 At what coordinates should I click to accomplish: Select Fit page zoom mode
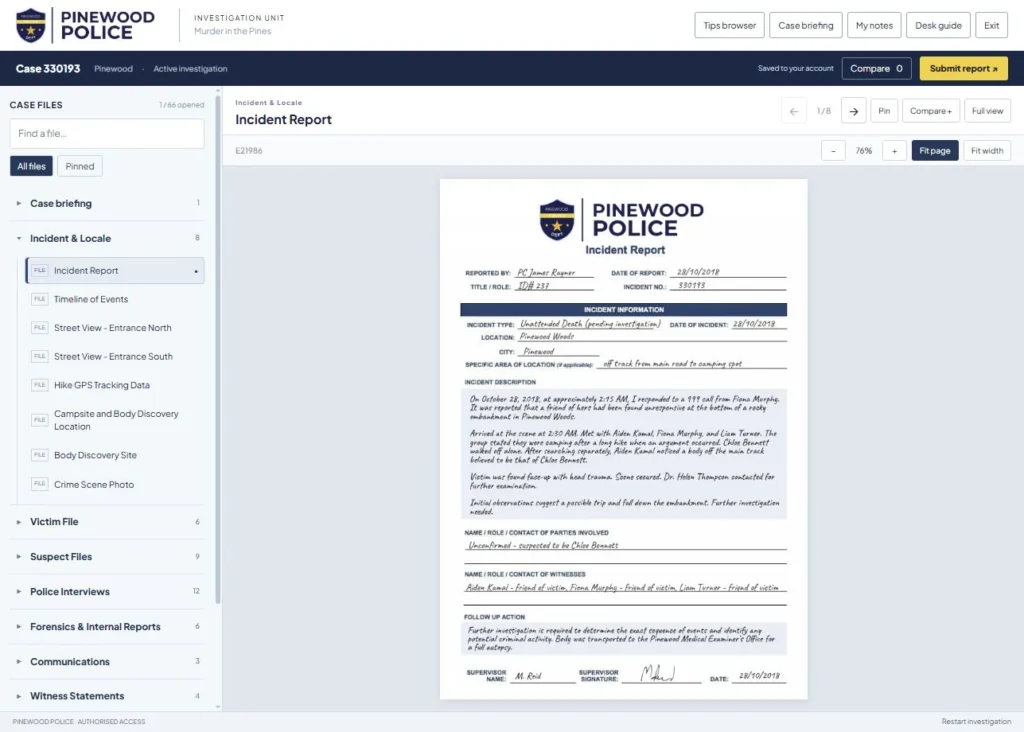pyautogui.click(x=935, y=151)
